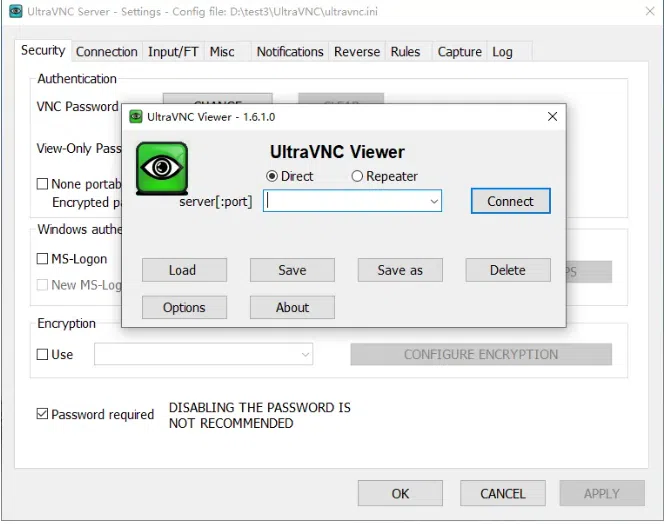Click the UltraVNC Server settings title icon
This screenshot has width=666, height=524.
(x=16, y=11)
